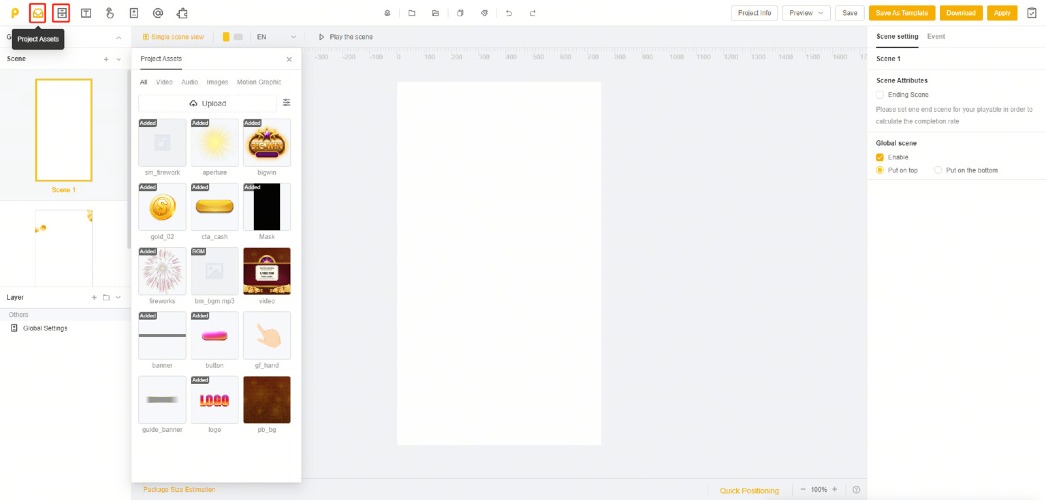Click the @ symbol icon in toolbar
This screenshot has height=500, width=1046.
(157, 13)
